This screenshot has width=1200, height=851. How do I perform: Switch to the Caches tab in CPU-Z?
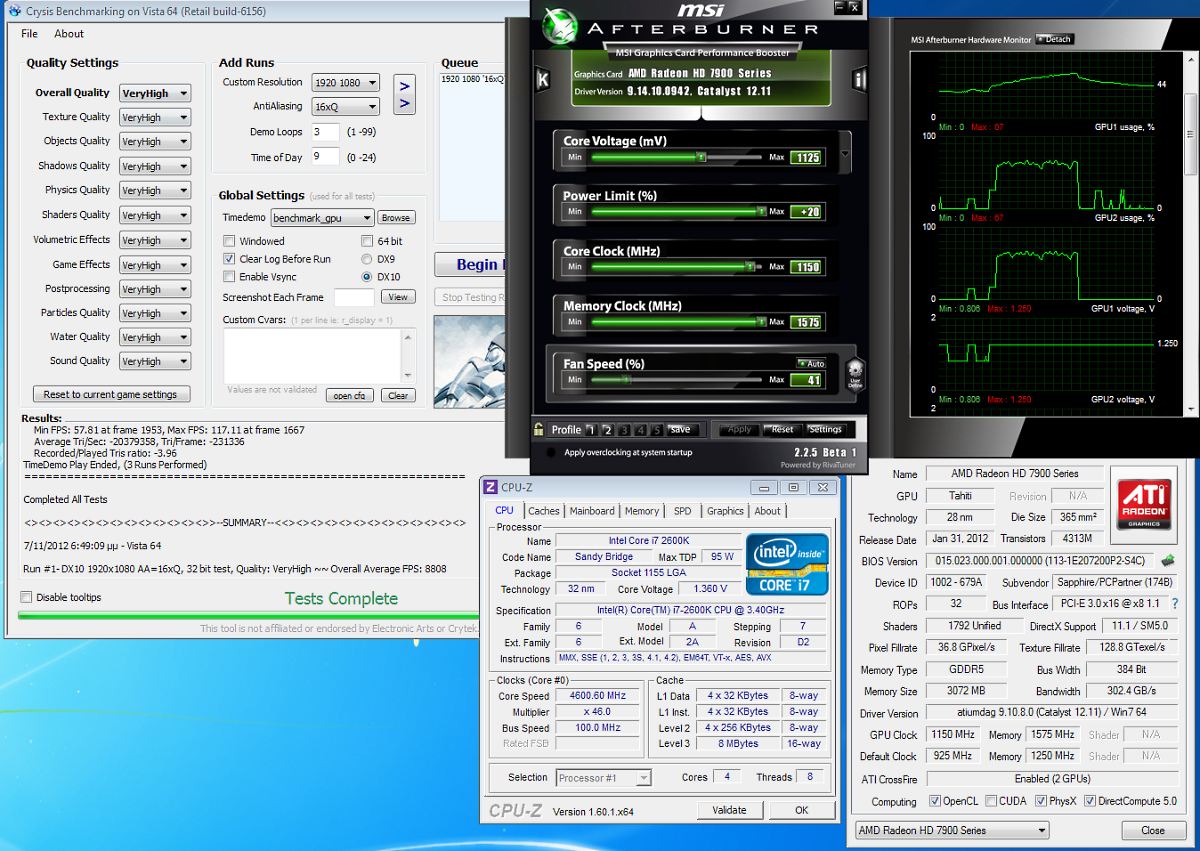click(x=544, y=511)
